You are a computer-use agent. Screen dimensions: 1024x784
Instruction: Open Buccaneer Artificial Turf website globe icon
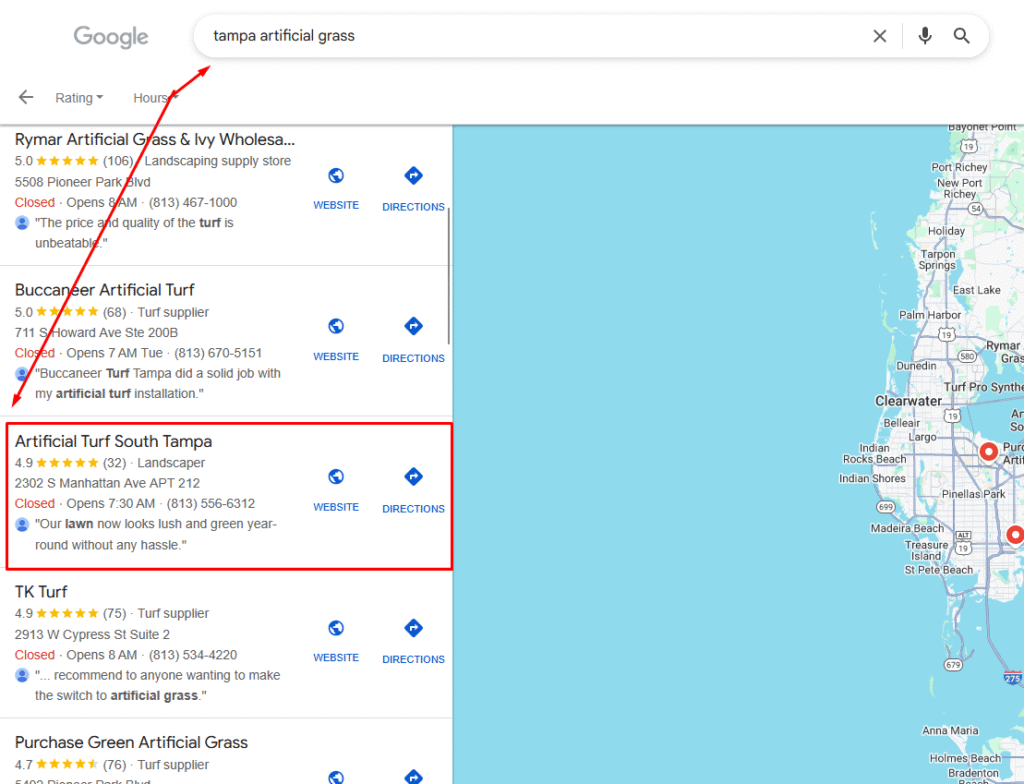pos(336,326)
